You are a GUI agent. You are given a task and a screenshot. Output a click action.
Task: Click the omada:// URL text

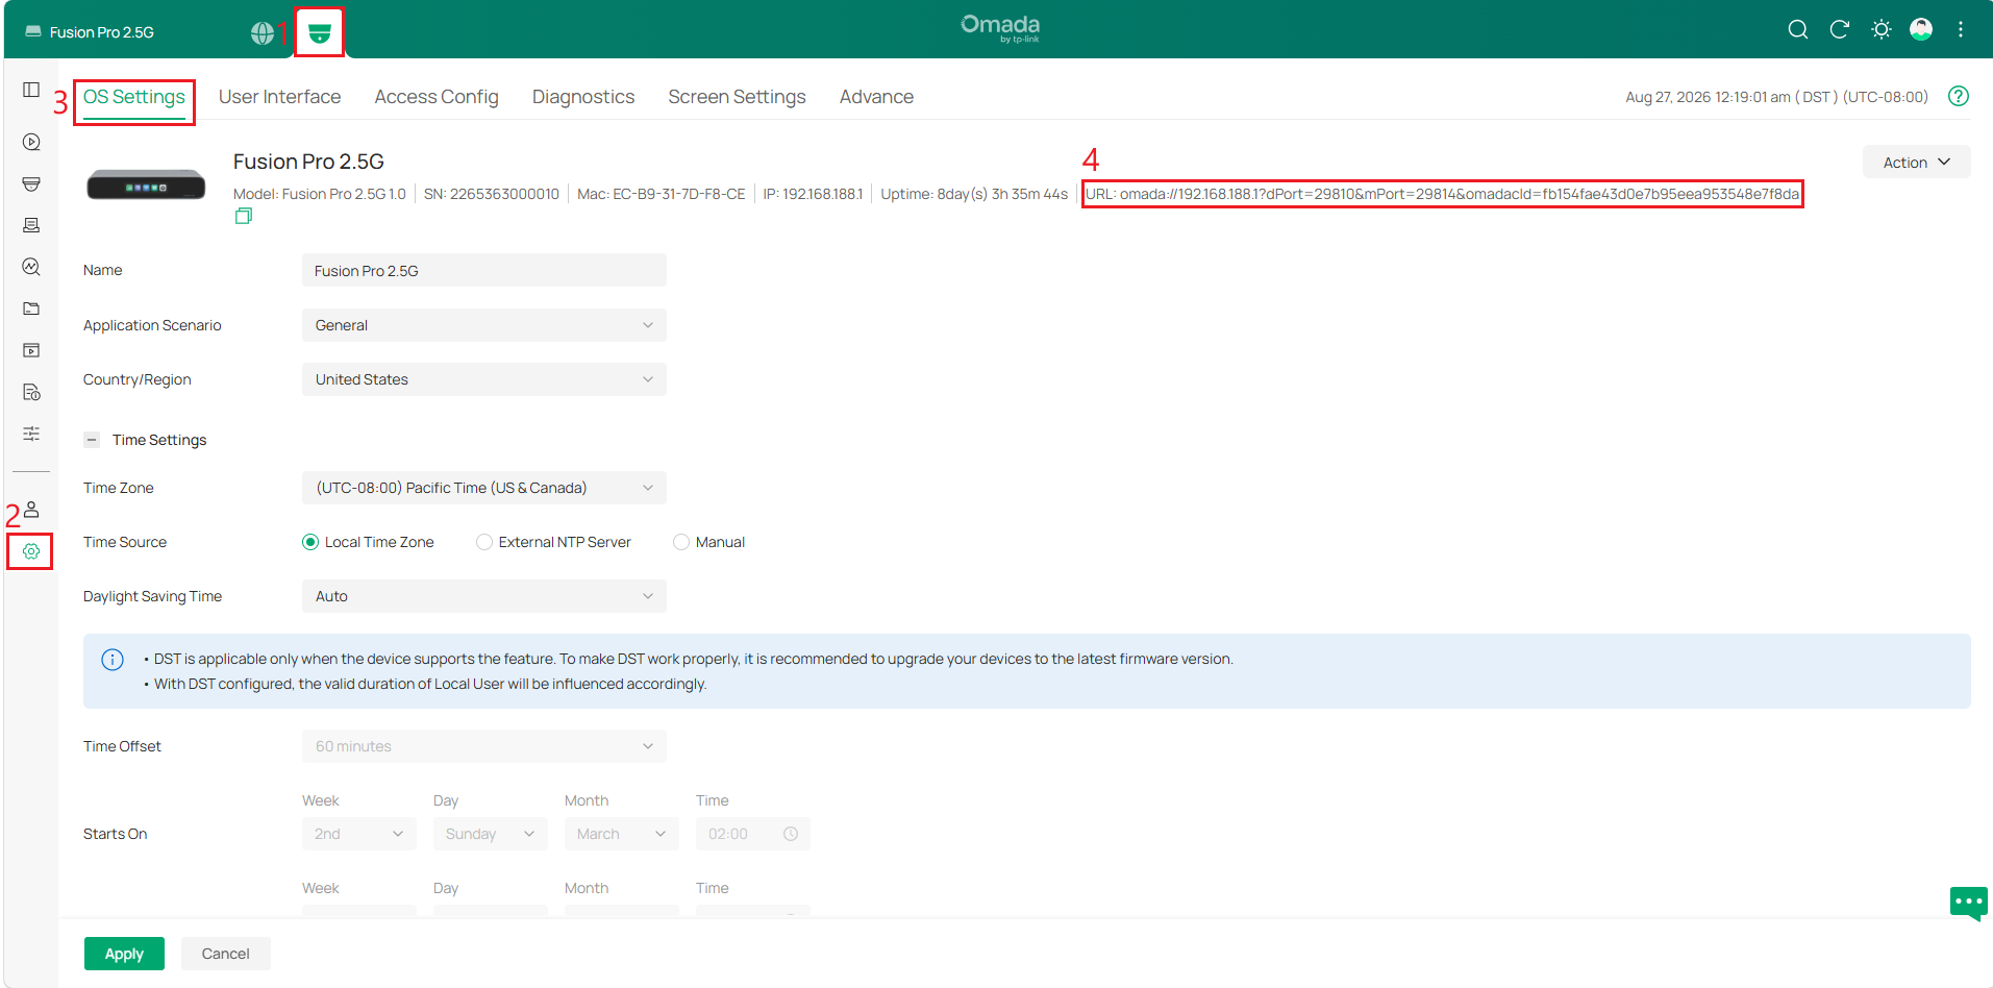(x=1442, y=194)
